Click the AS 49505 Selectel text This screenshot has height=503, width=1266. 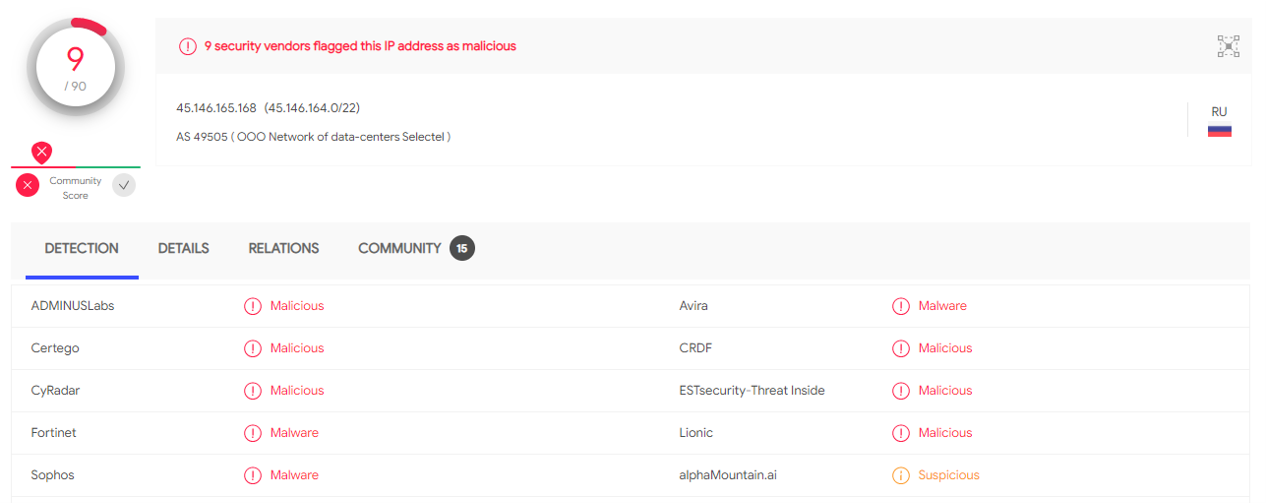pyautogui.click(x=313, y=137)
